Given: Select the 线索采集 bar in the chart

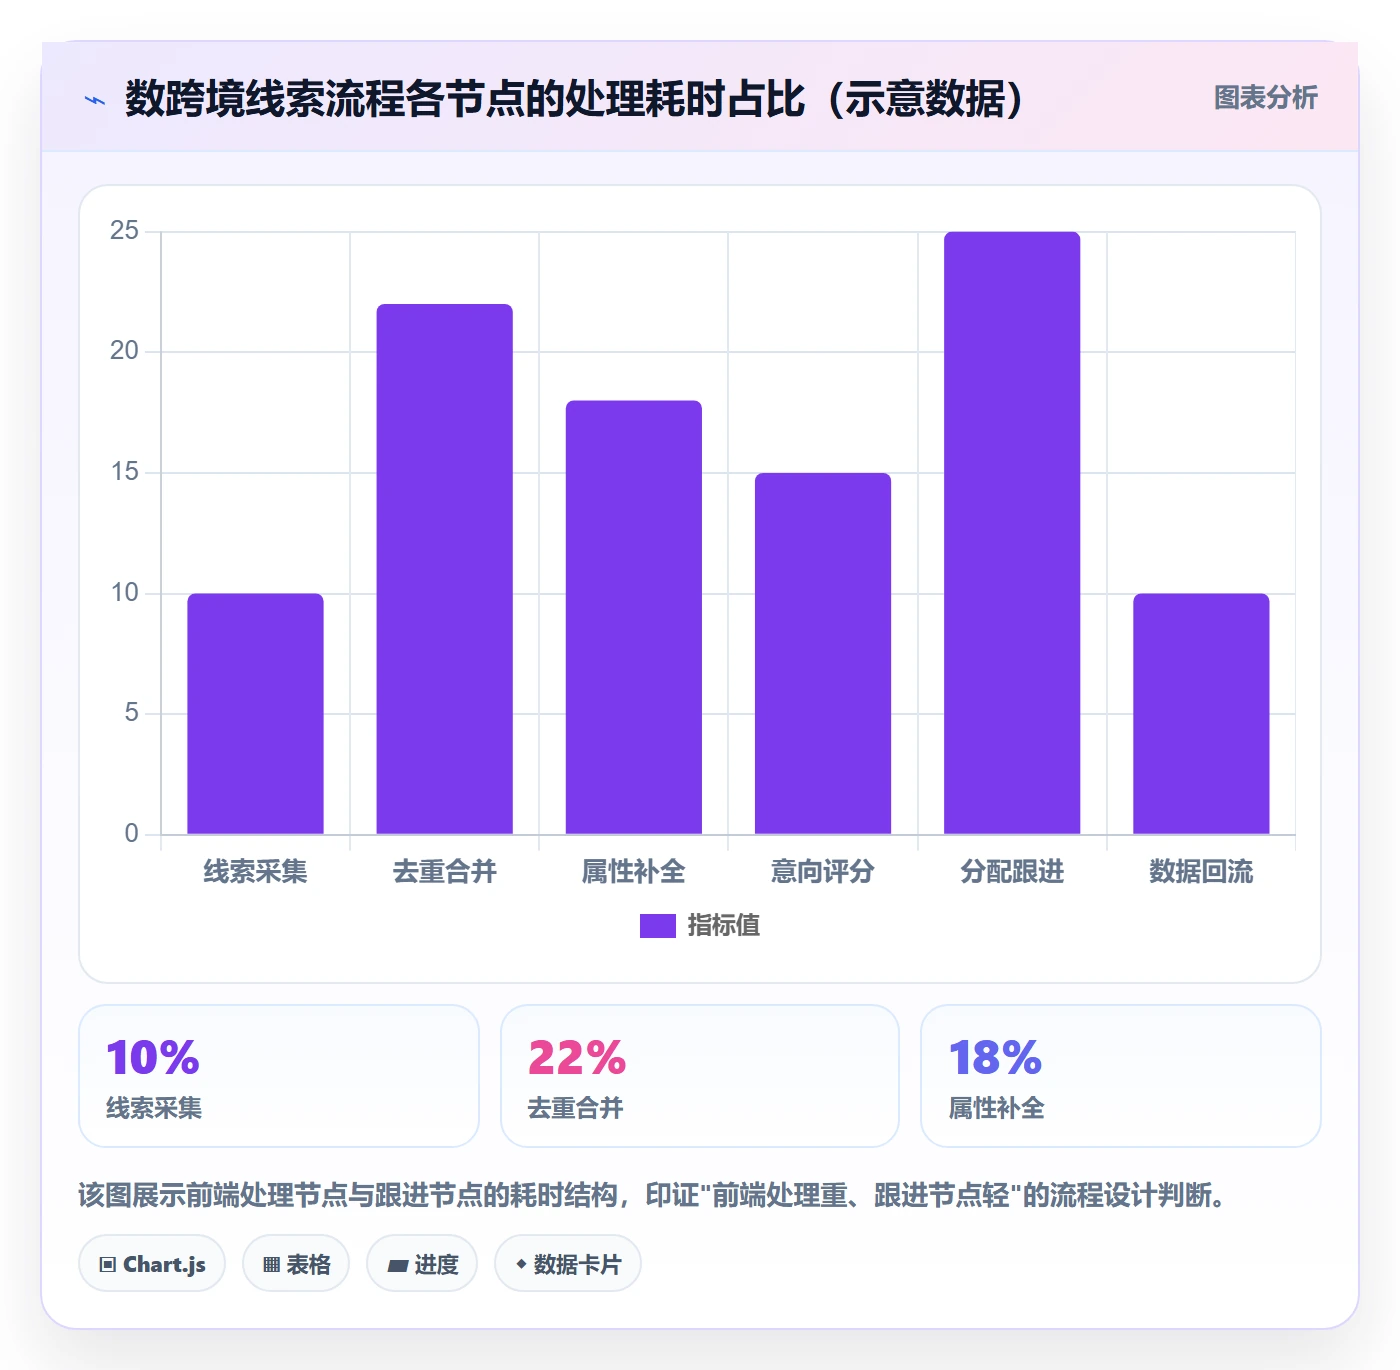Looking at the screenshot, I should coord(255,714).
